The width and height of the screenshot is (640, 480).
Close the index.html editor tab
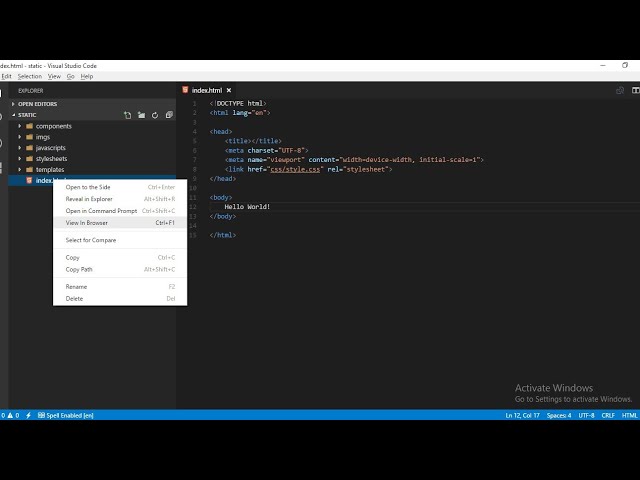pyautogui.click(x=229, y=90)
